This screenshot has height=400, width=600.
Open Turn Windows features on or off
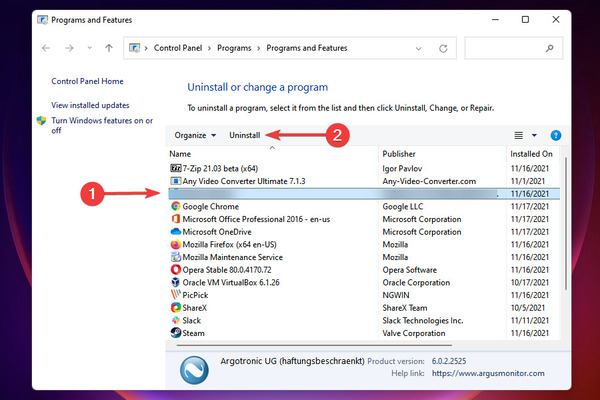click(102, 125)
